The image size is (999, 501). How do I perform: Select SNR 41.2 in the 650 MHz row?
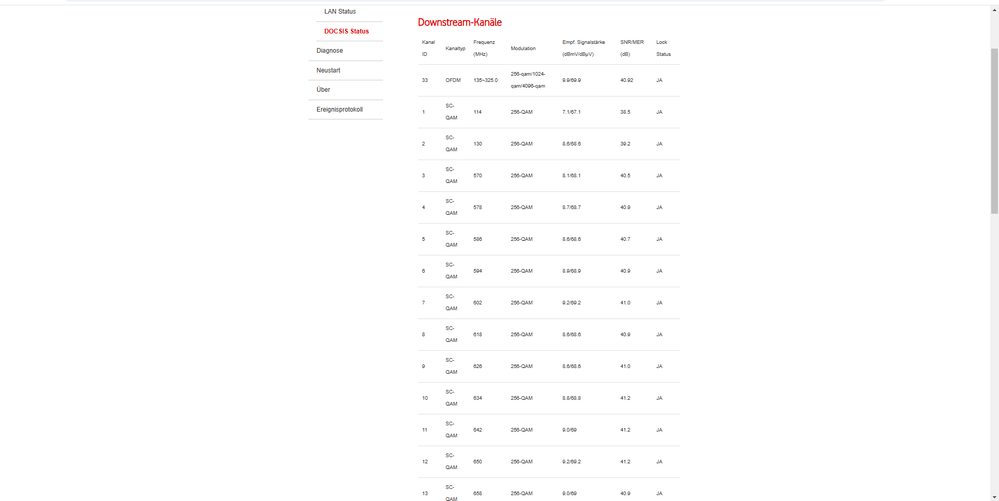(x=626, y=461)
